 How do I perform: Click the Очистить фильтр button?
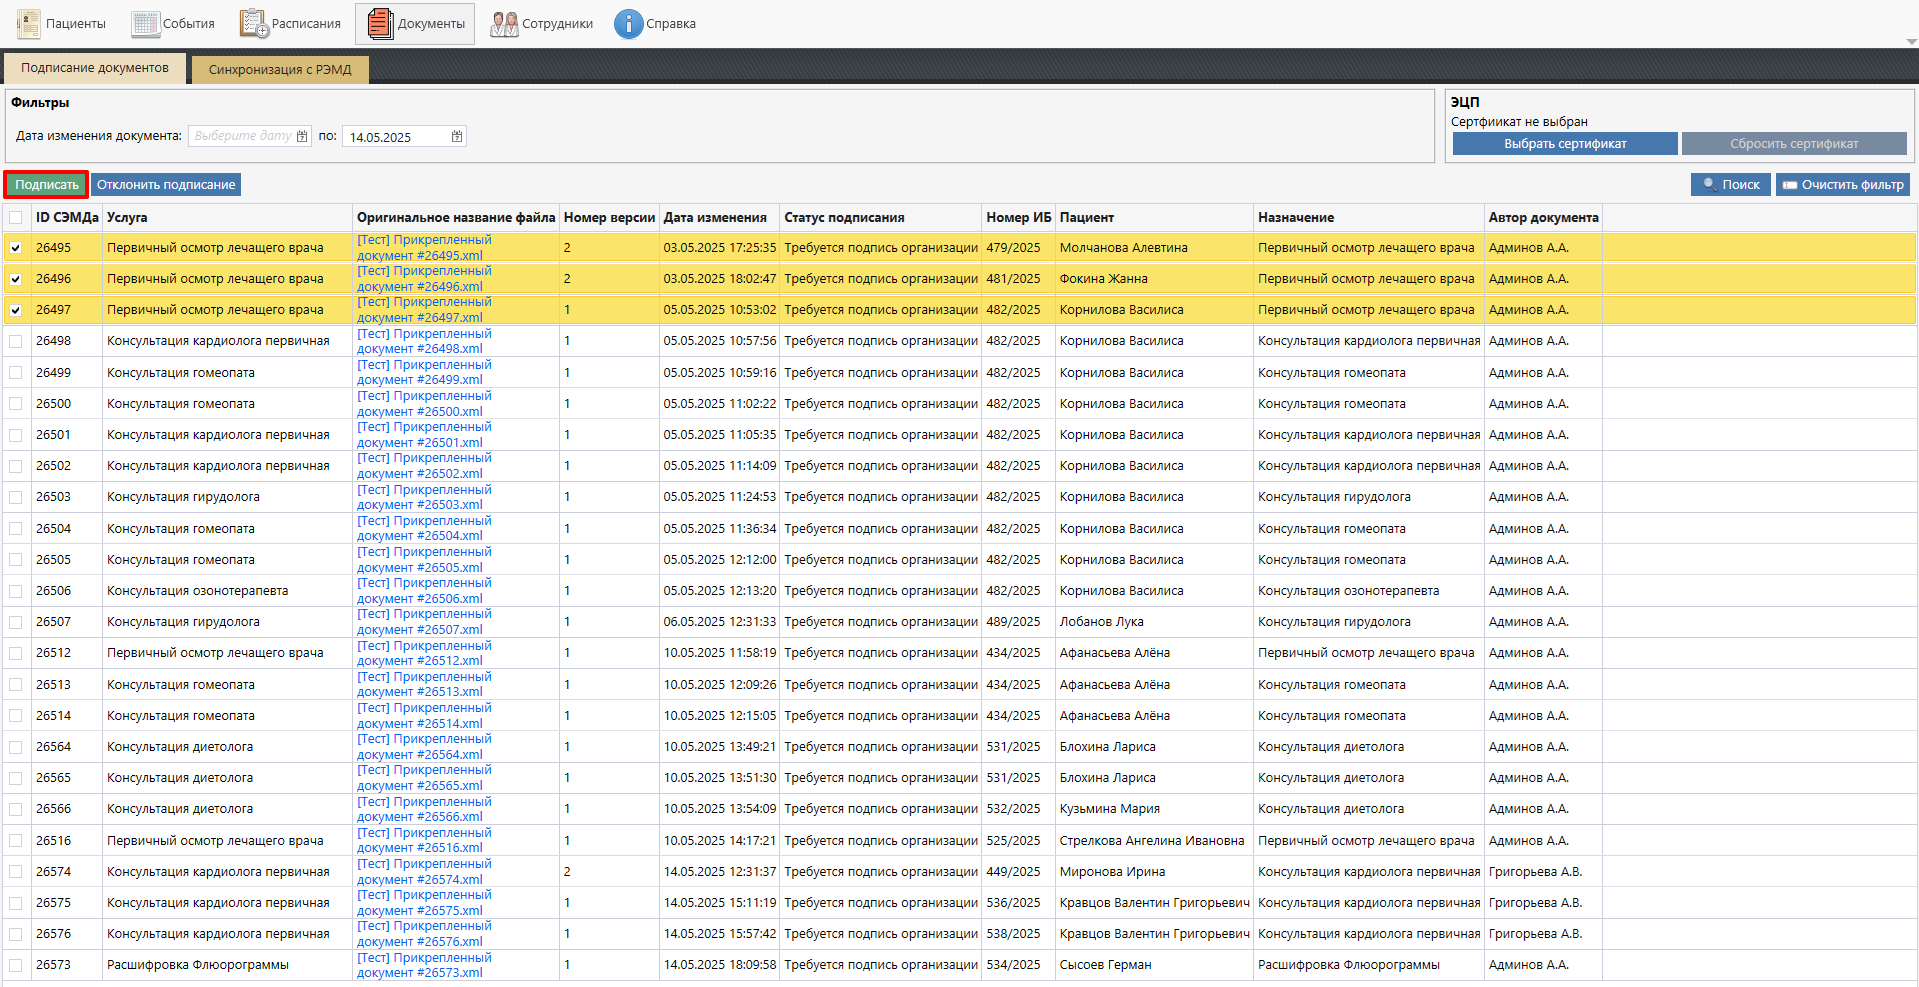pos(1842,185)
